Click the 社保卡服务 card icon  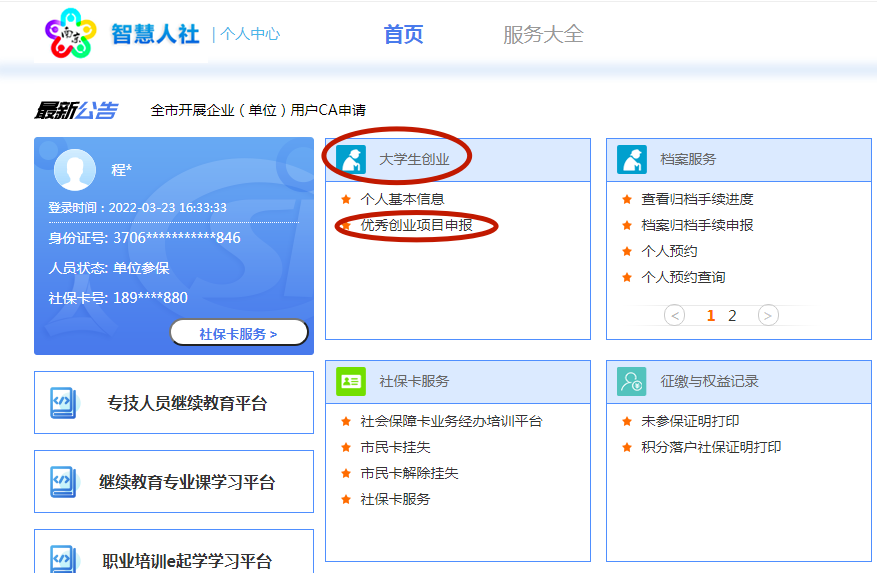(351, 381)
